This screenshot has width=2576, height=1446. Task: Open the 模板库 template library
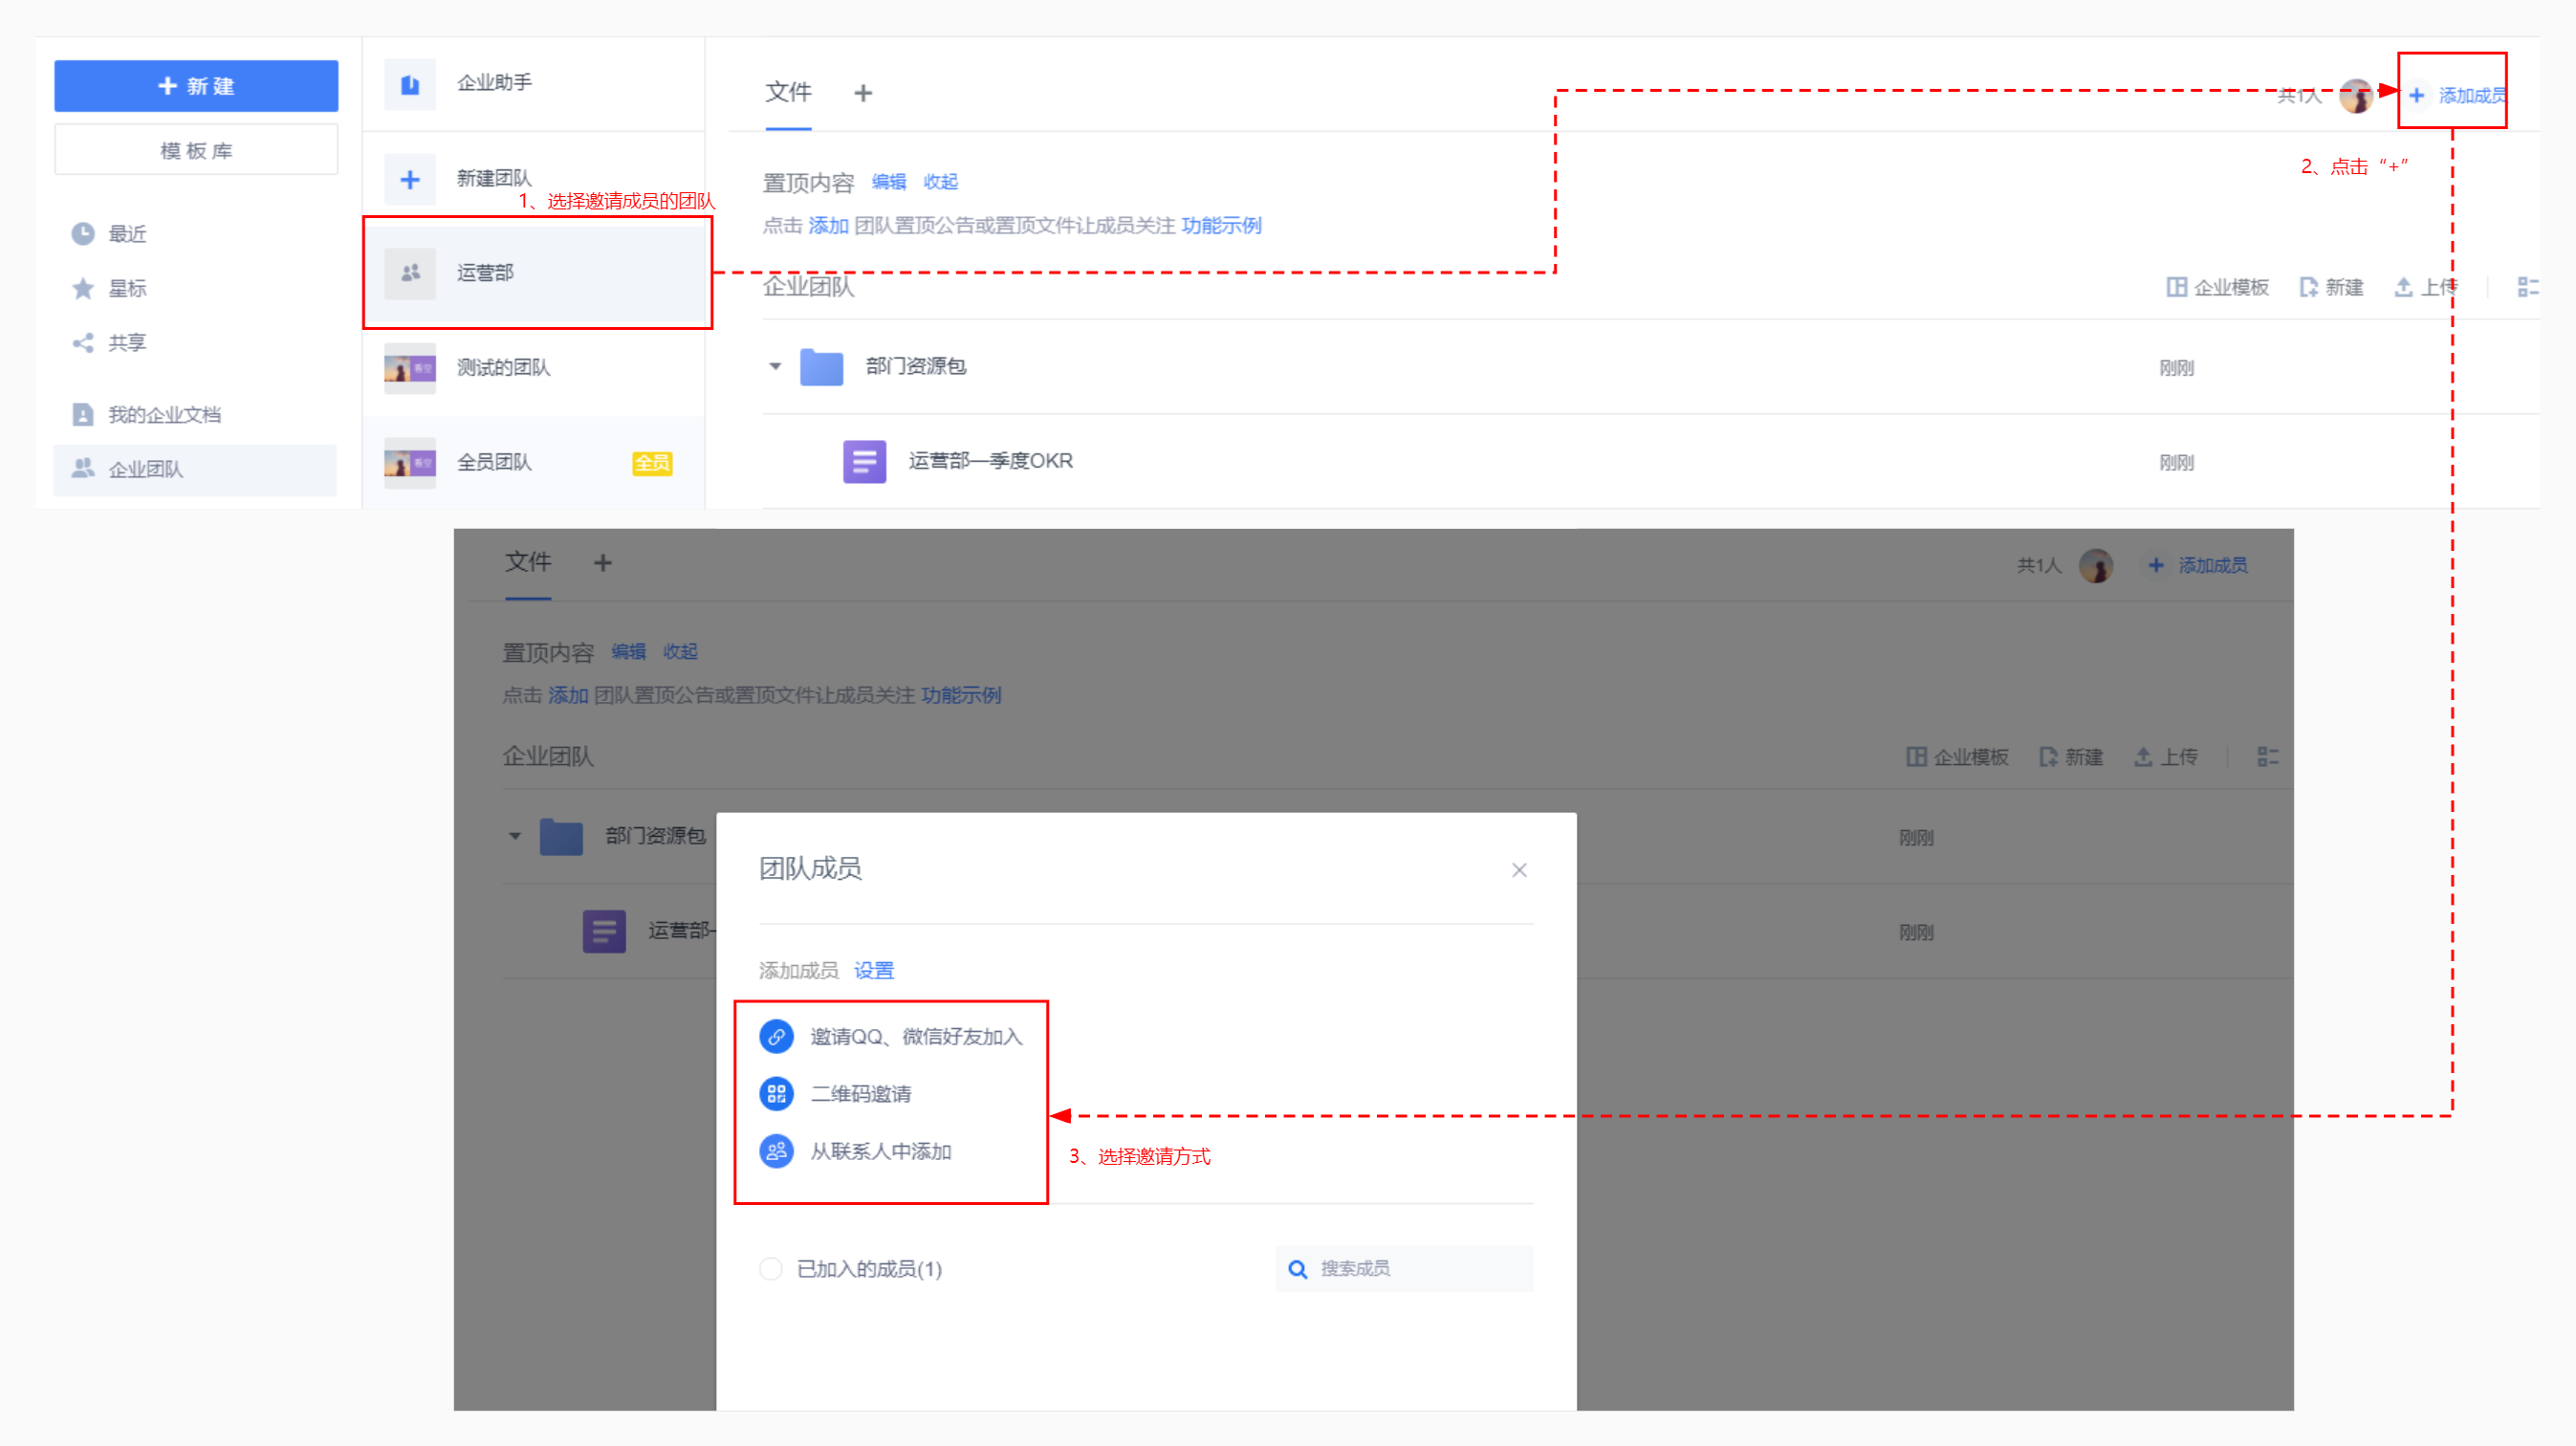coord(196,150)
